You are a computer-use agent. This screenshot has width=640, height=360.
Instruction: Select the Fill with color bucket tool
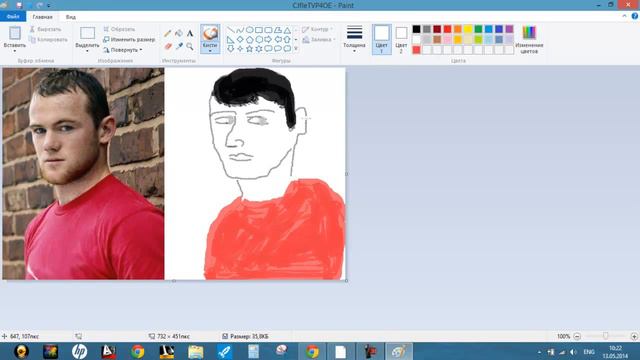(179, 33)
